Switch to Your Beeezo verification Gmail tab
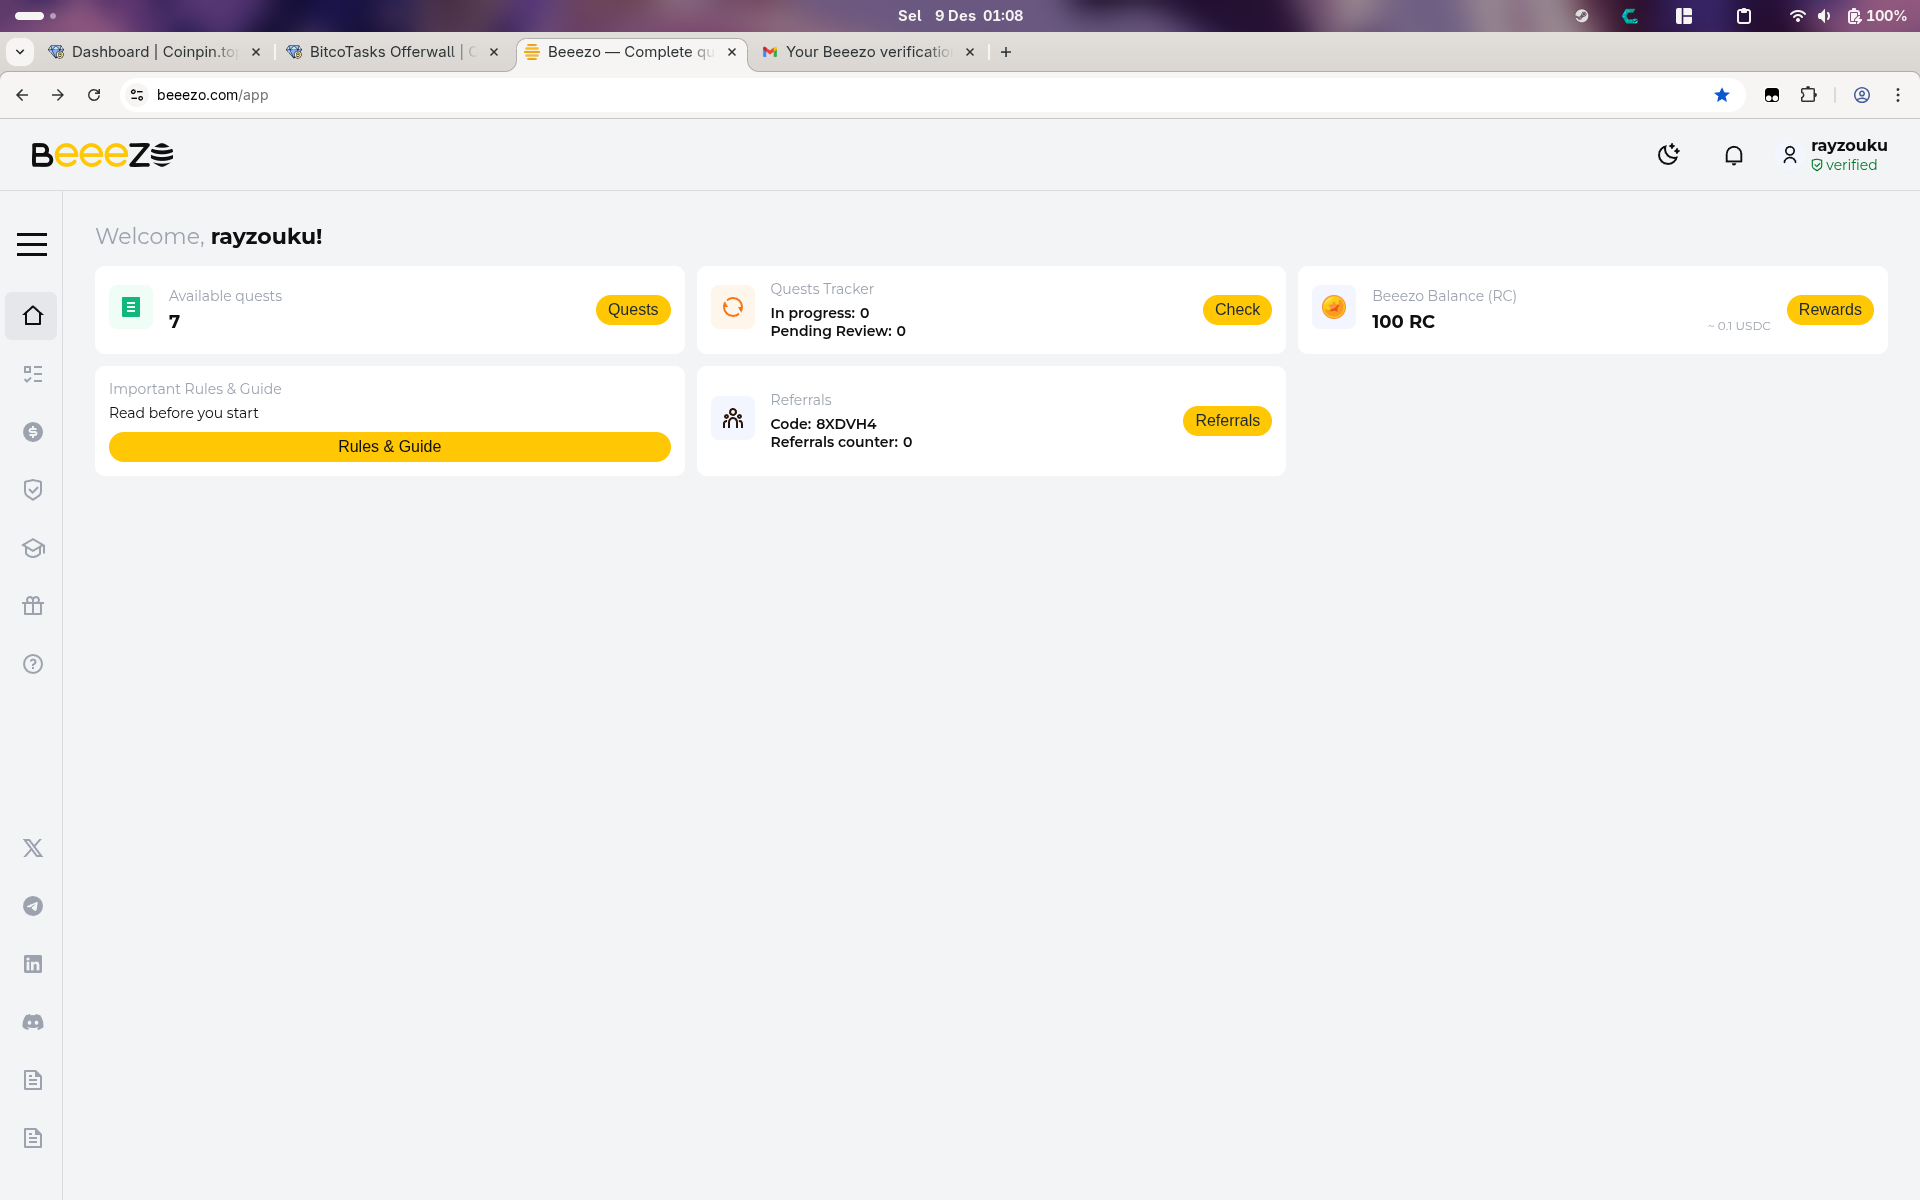 click(x=866, y=52)
